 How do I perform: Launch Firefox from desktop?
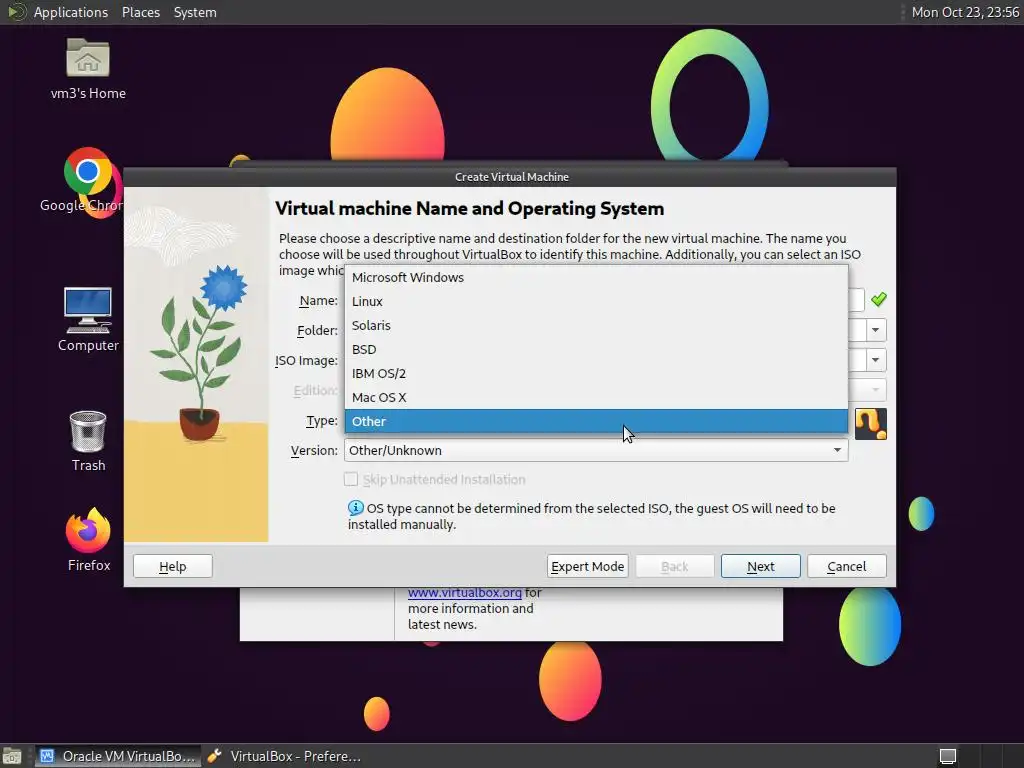click(x=88, y=530)
